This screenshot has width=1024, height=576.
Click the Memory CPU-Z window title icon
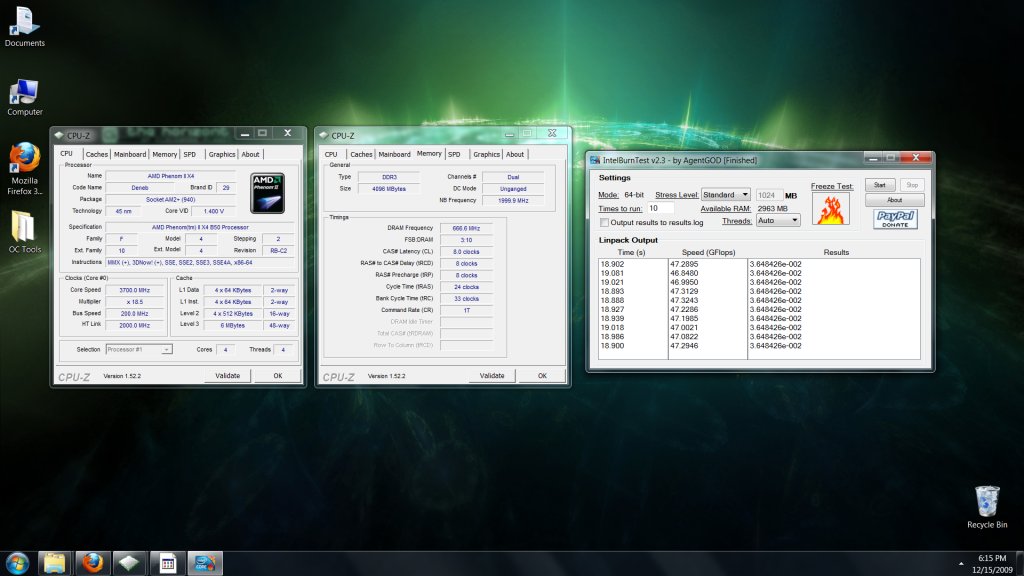click(x=323, y=135)
